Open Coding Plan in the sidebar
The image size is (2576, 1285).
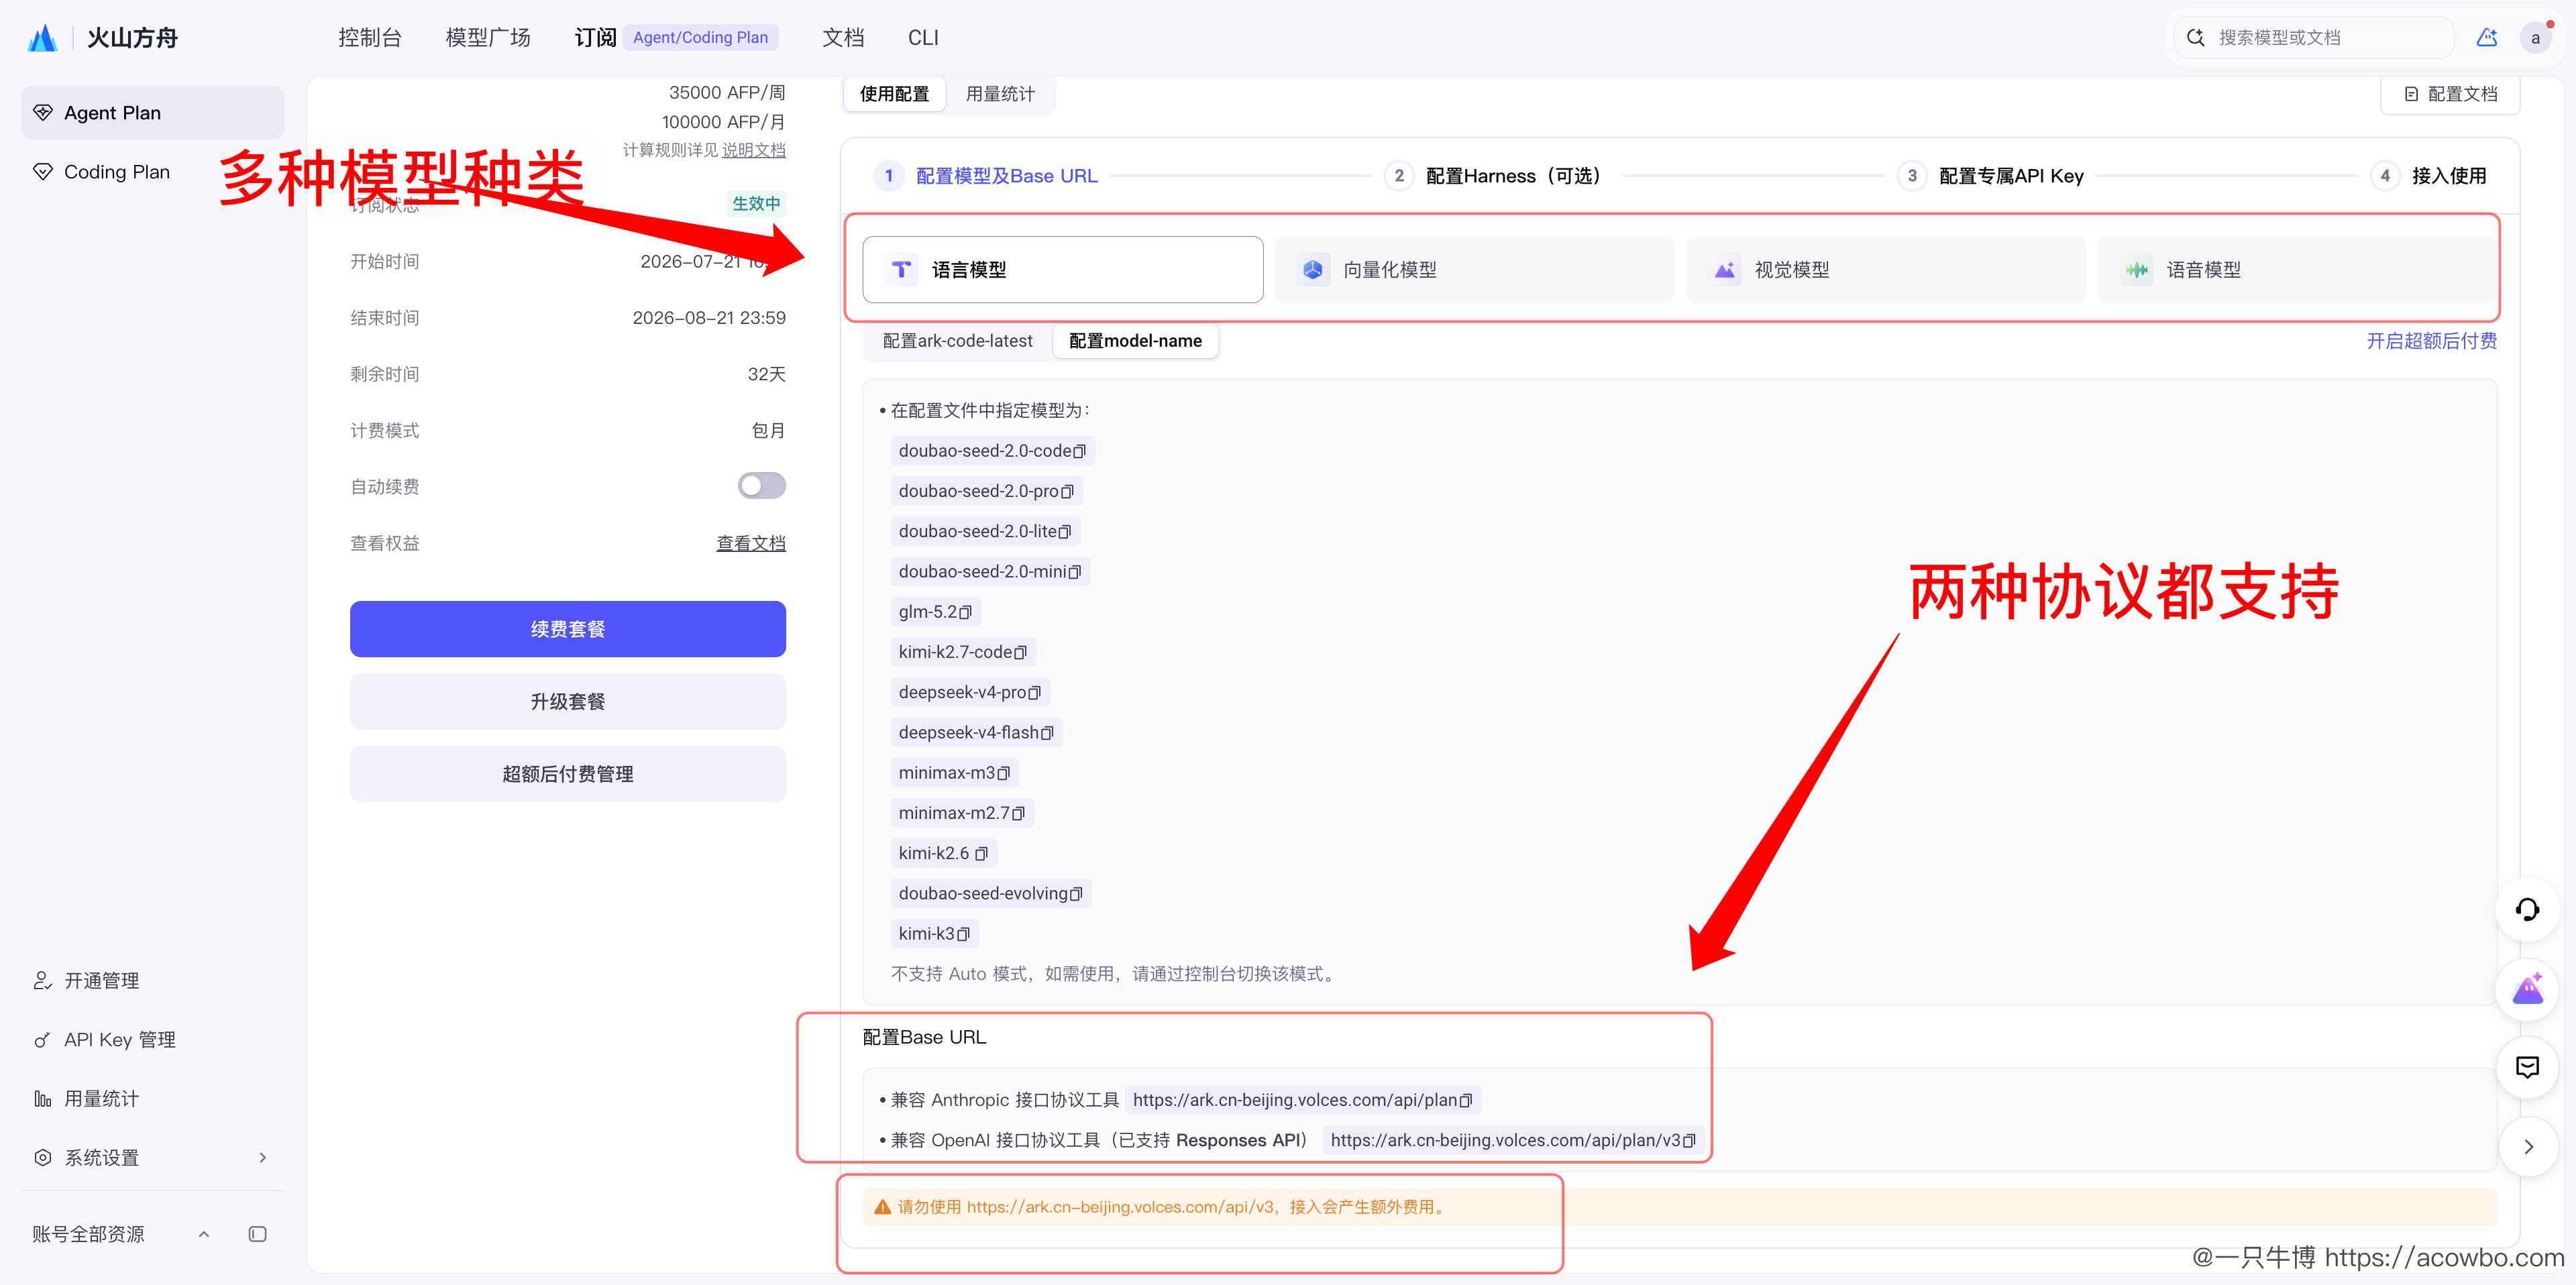[153, 172]
